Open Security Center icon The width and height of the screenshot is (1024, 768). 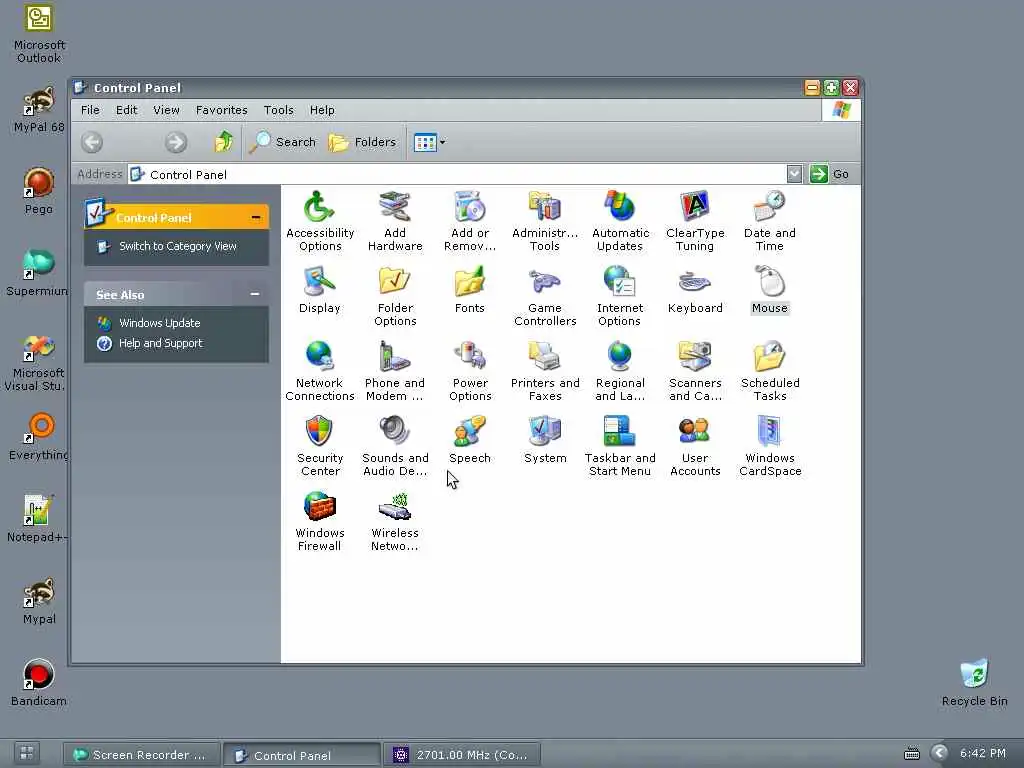point(320,446)
